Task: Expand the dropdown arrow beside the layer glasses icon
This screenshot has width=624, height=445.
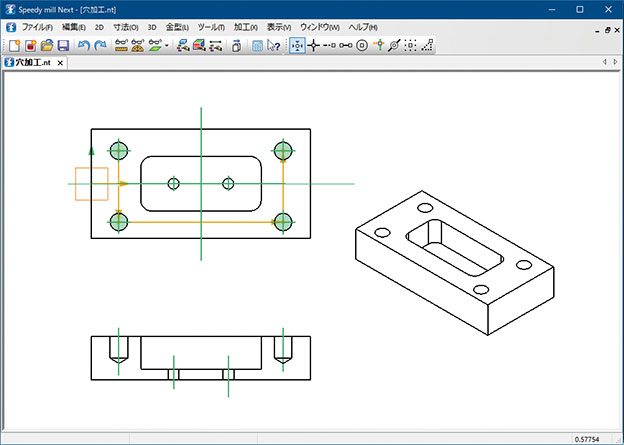Action: pyautogui.click(x=166, y=46)
